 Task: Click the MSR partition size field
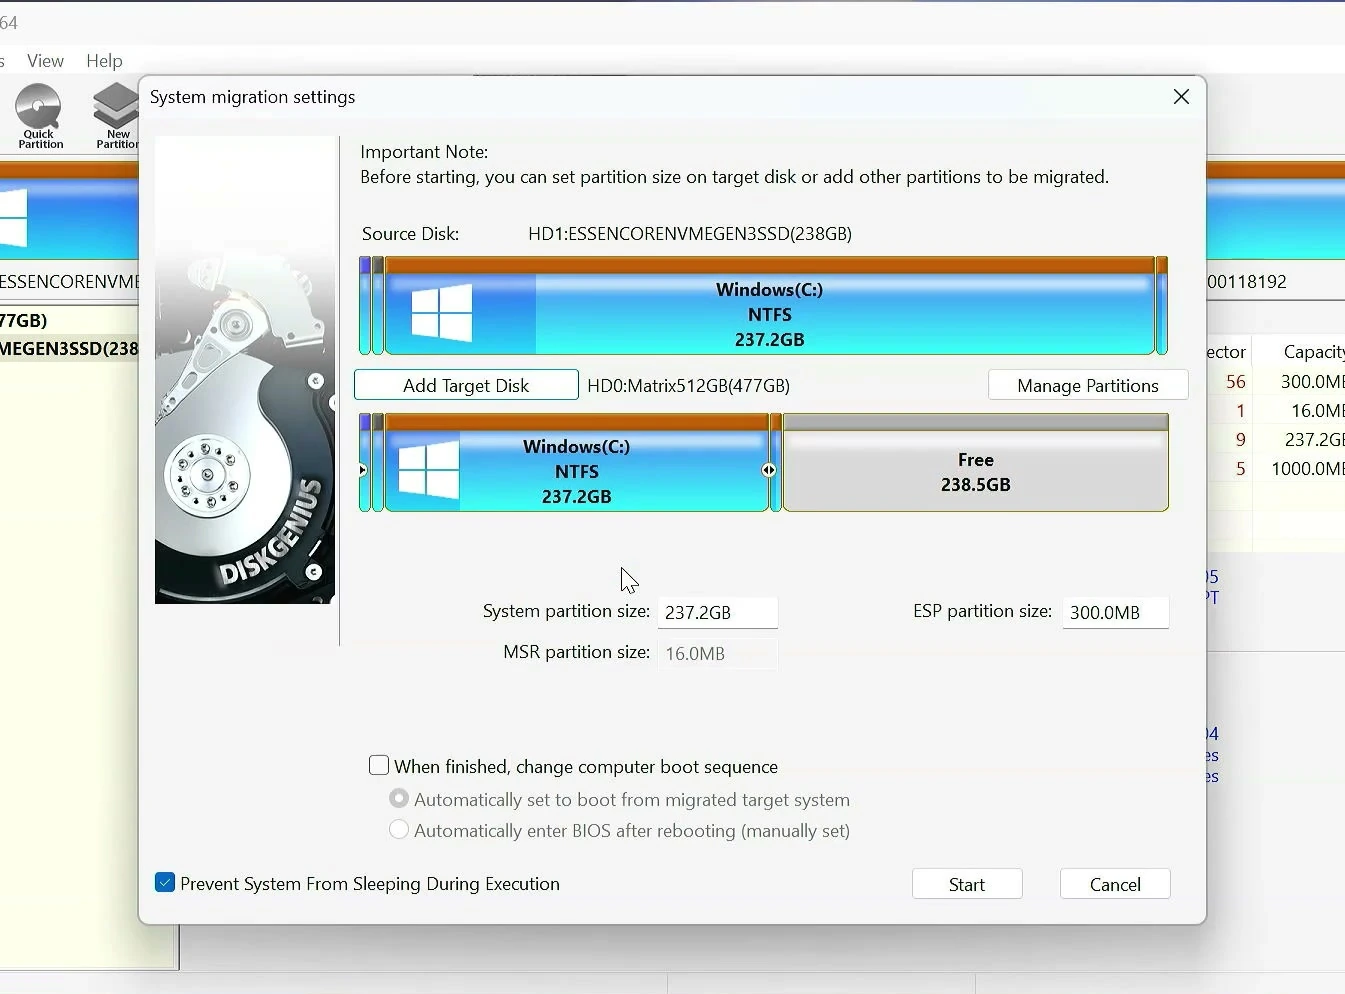718,653
